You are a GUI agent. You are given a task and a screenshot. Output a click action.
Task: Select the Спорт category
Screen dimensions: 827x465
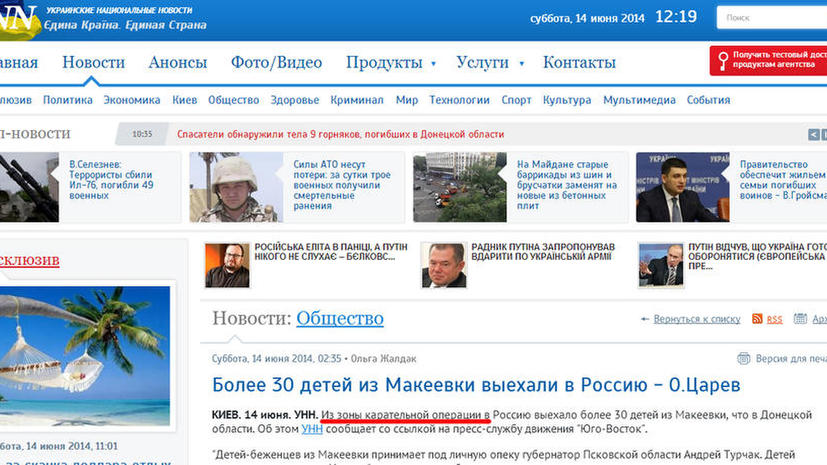[516, 100]
